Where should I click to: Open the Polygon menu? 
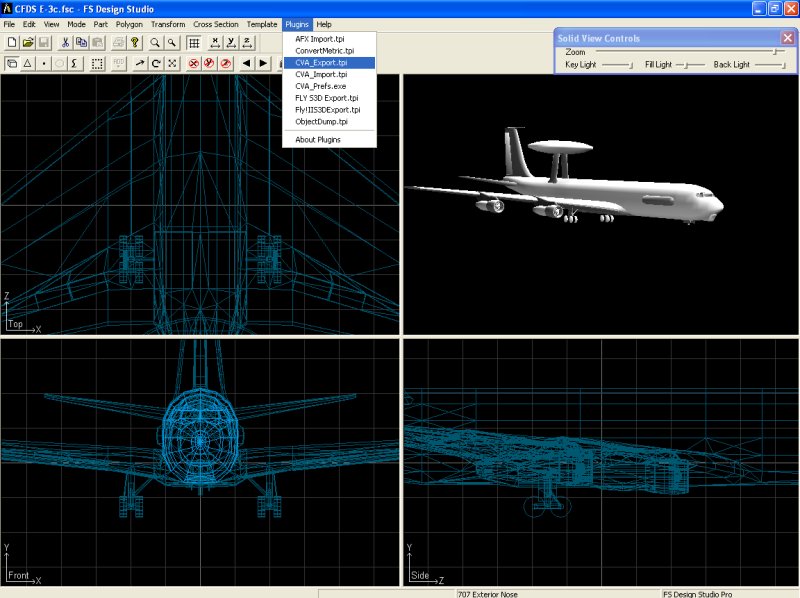[129, 24]
